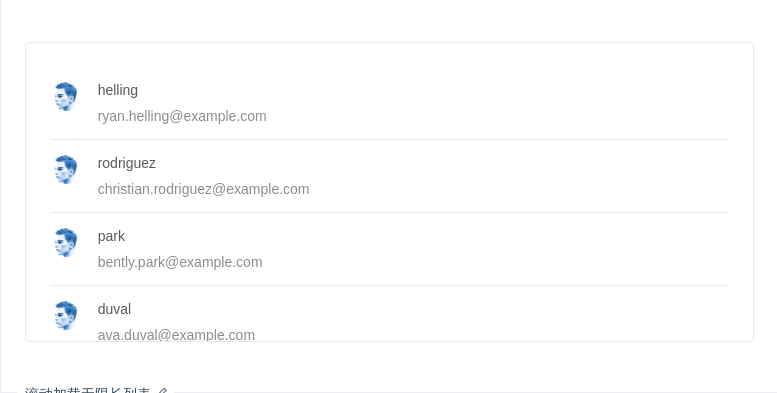Viewport: 777px width, 393px height.
Task: Open the helling name link
Action: pos(117,90)
